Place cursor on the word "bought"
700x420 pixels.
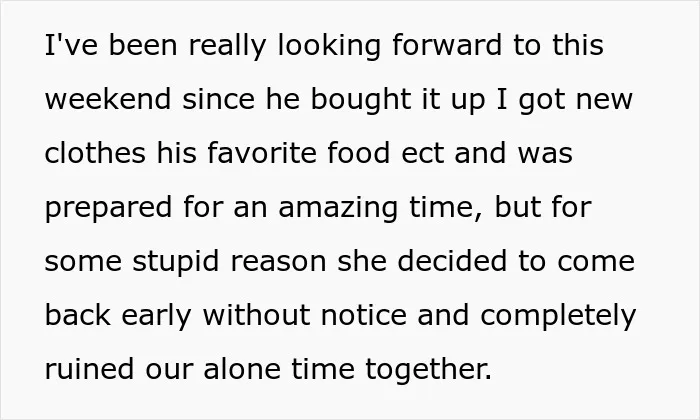pos(360,100)
